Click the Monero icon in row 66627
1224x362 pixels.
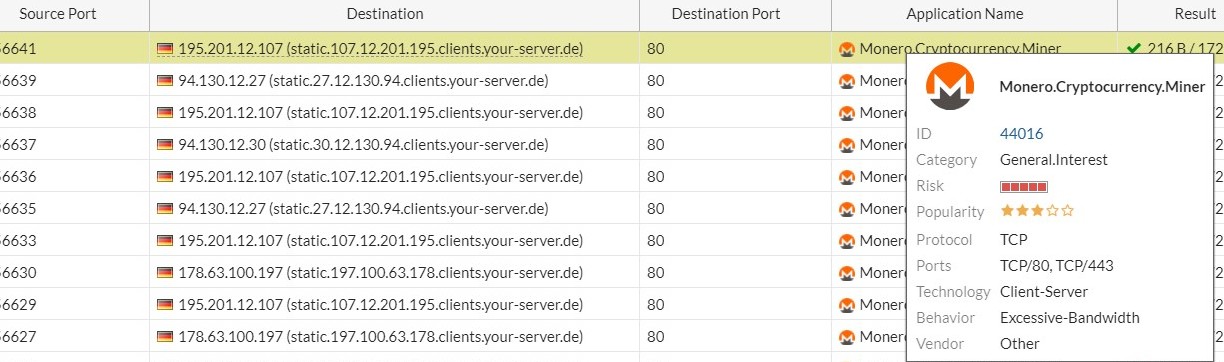846,337
